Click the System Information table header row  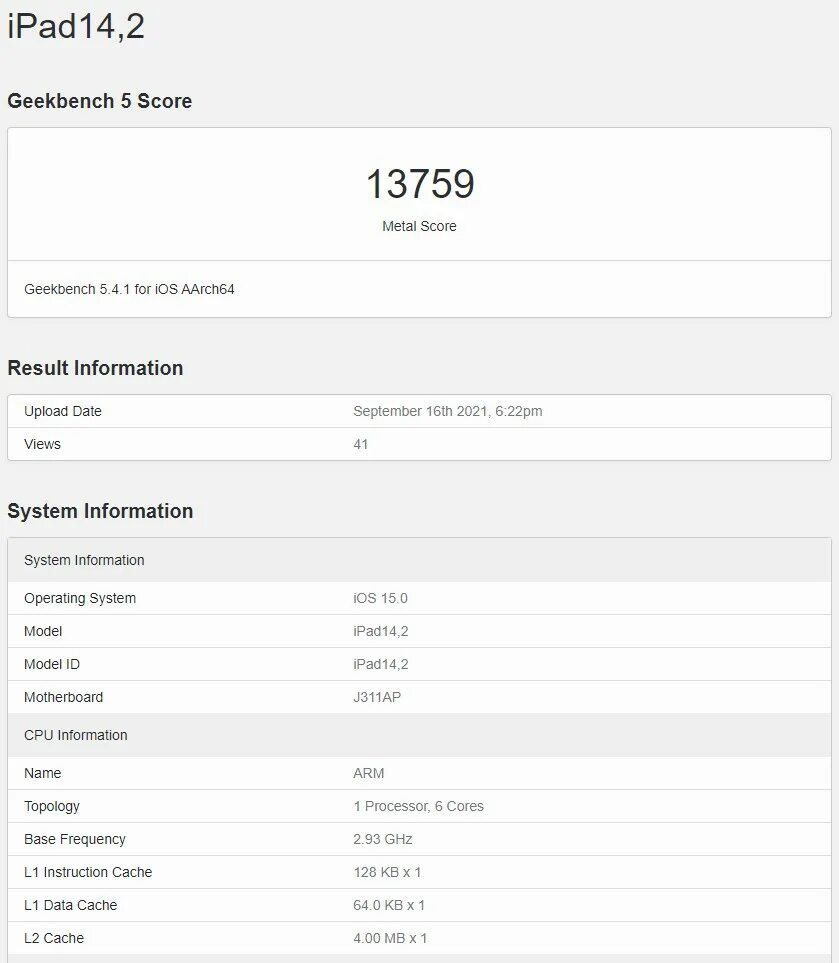click(420, 560)
